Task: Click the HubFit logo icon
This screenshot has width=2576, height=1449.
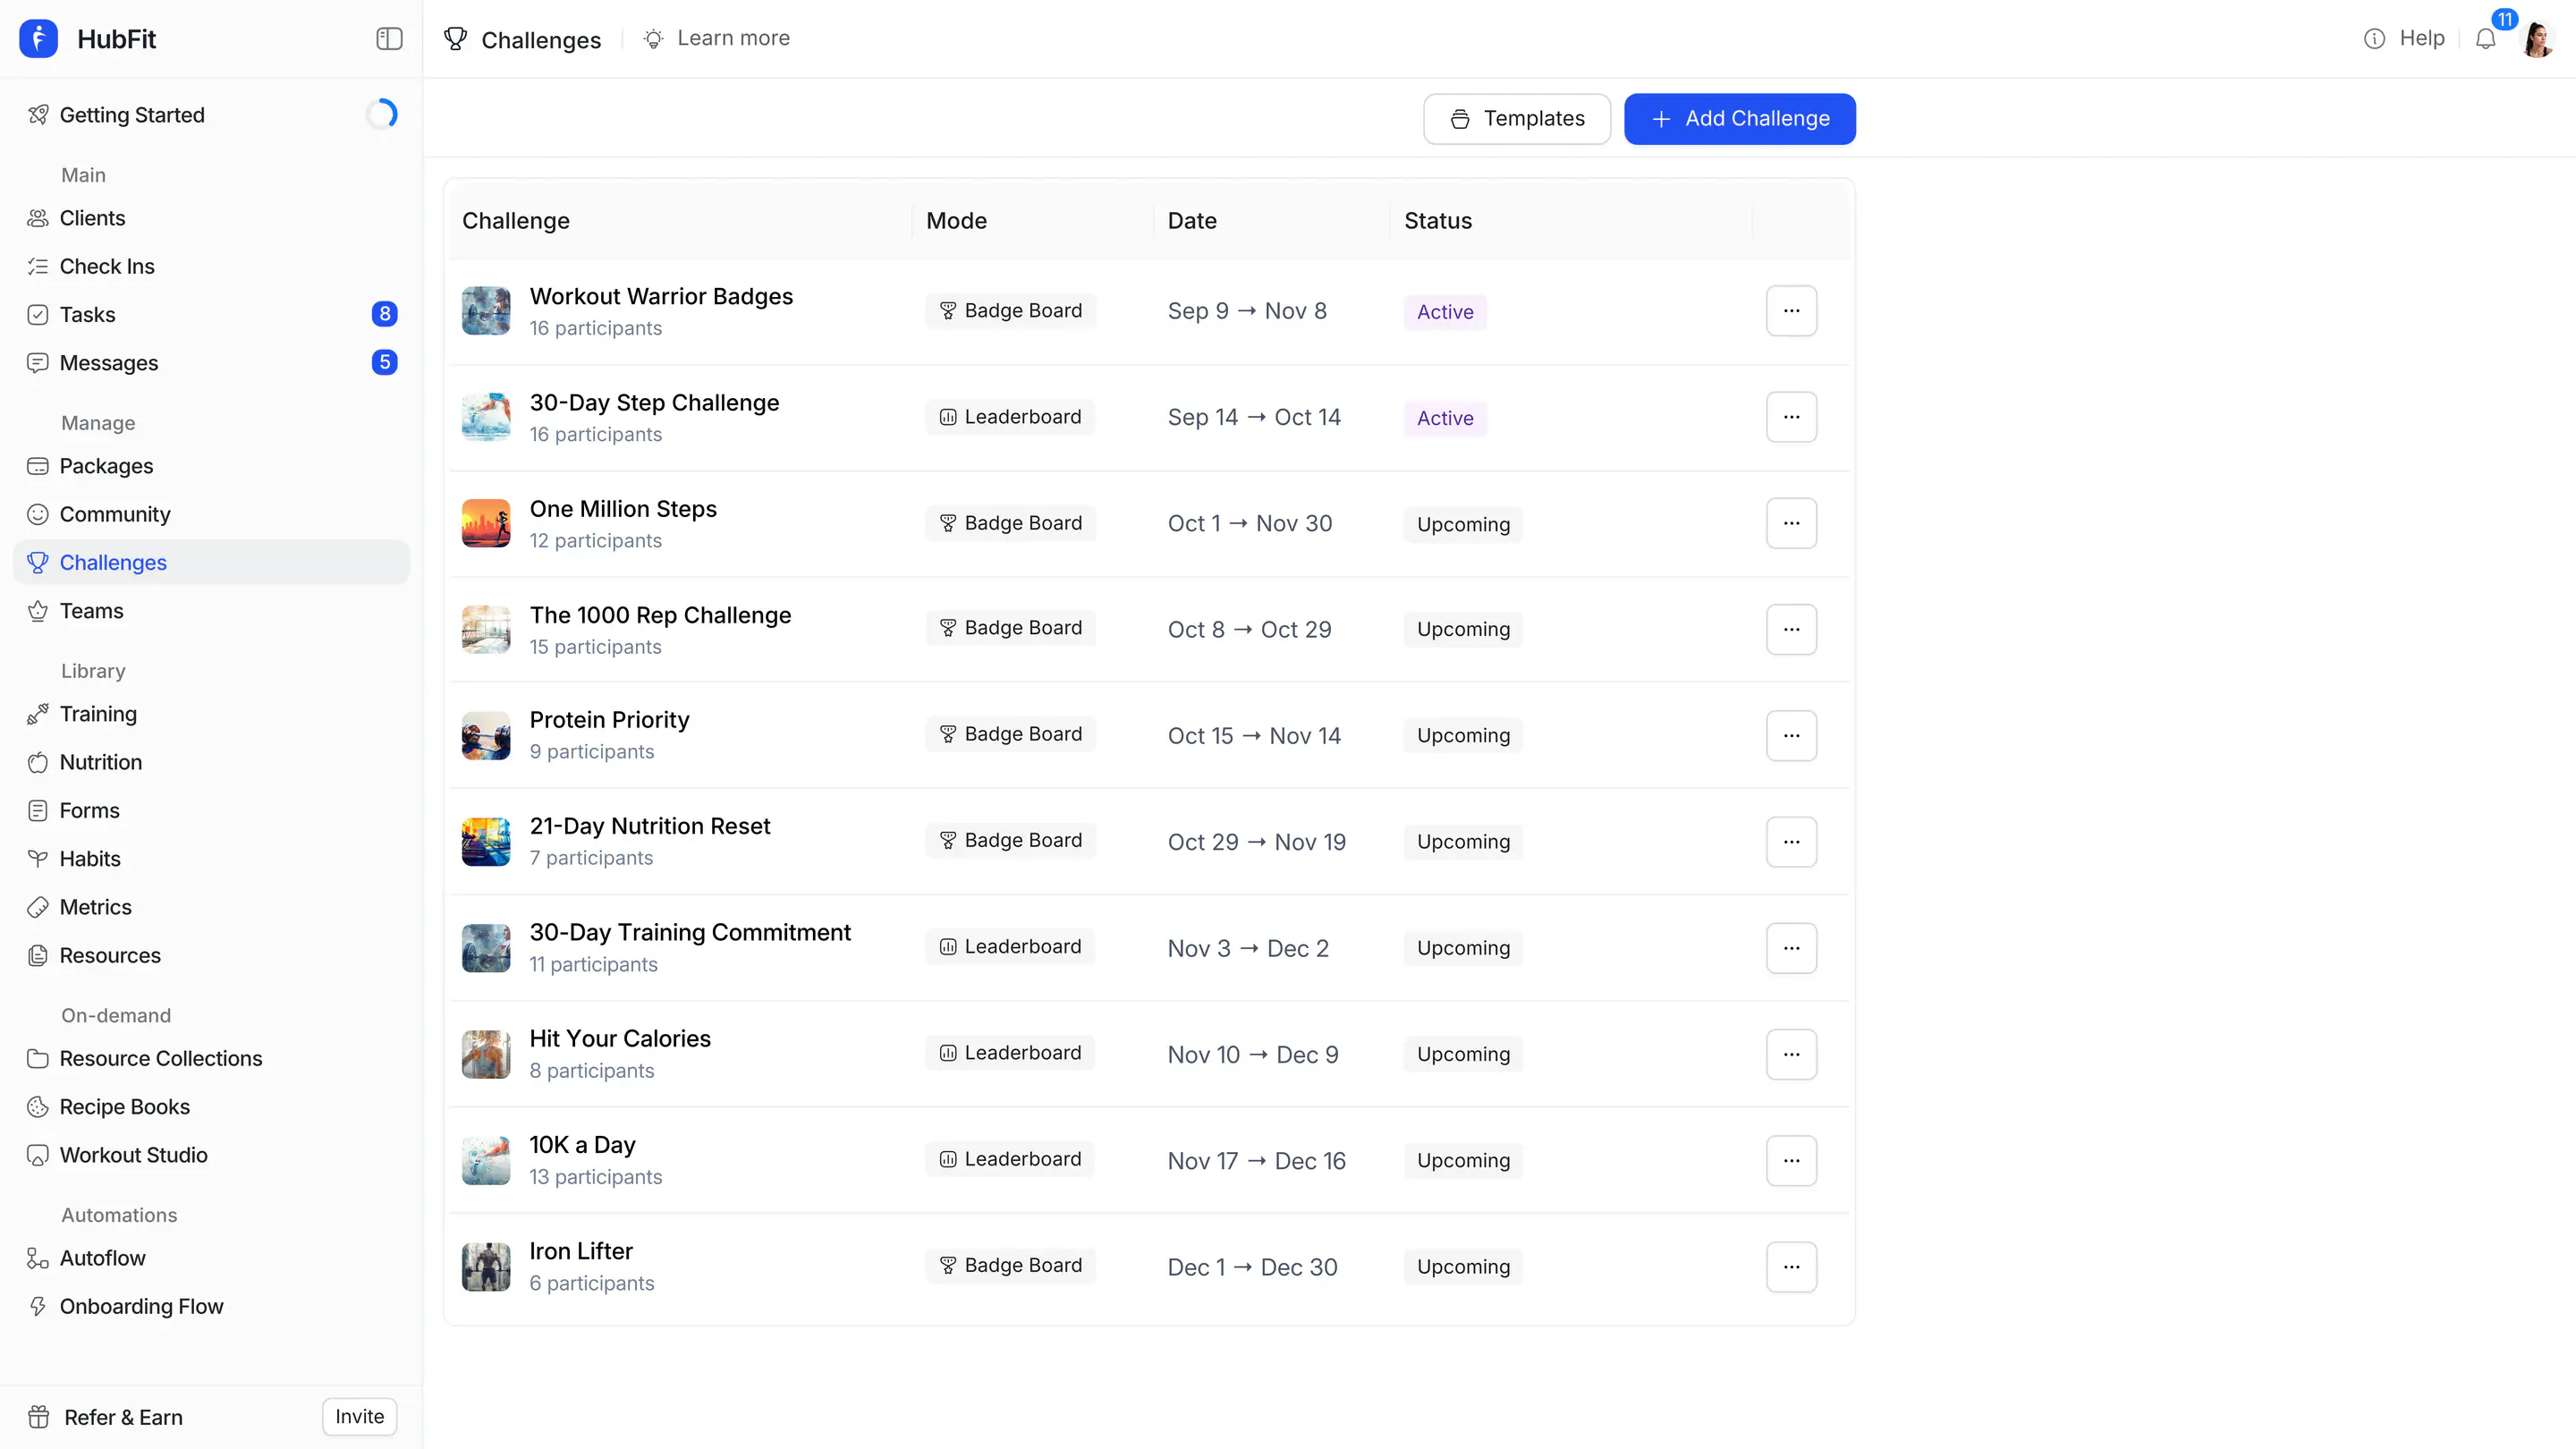Action: pyautogui.click(x=38, y=39)
